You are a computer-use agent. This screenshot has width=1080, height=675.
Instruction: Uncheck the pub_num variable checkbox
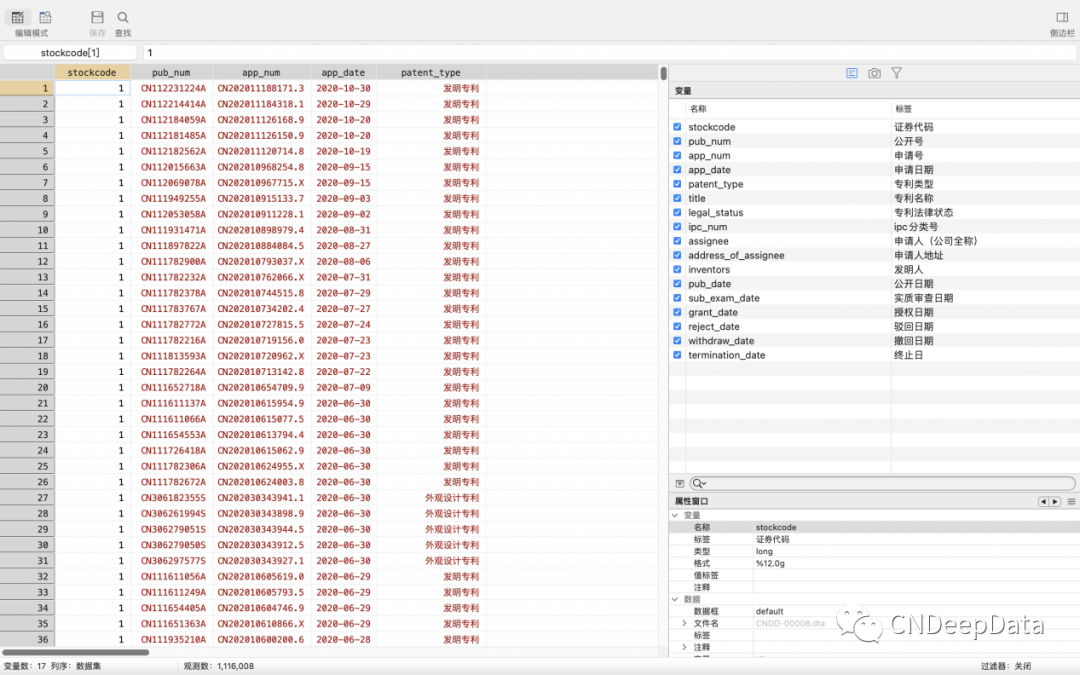(677, 141)
